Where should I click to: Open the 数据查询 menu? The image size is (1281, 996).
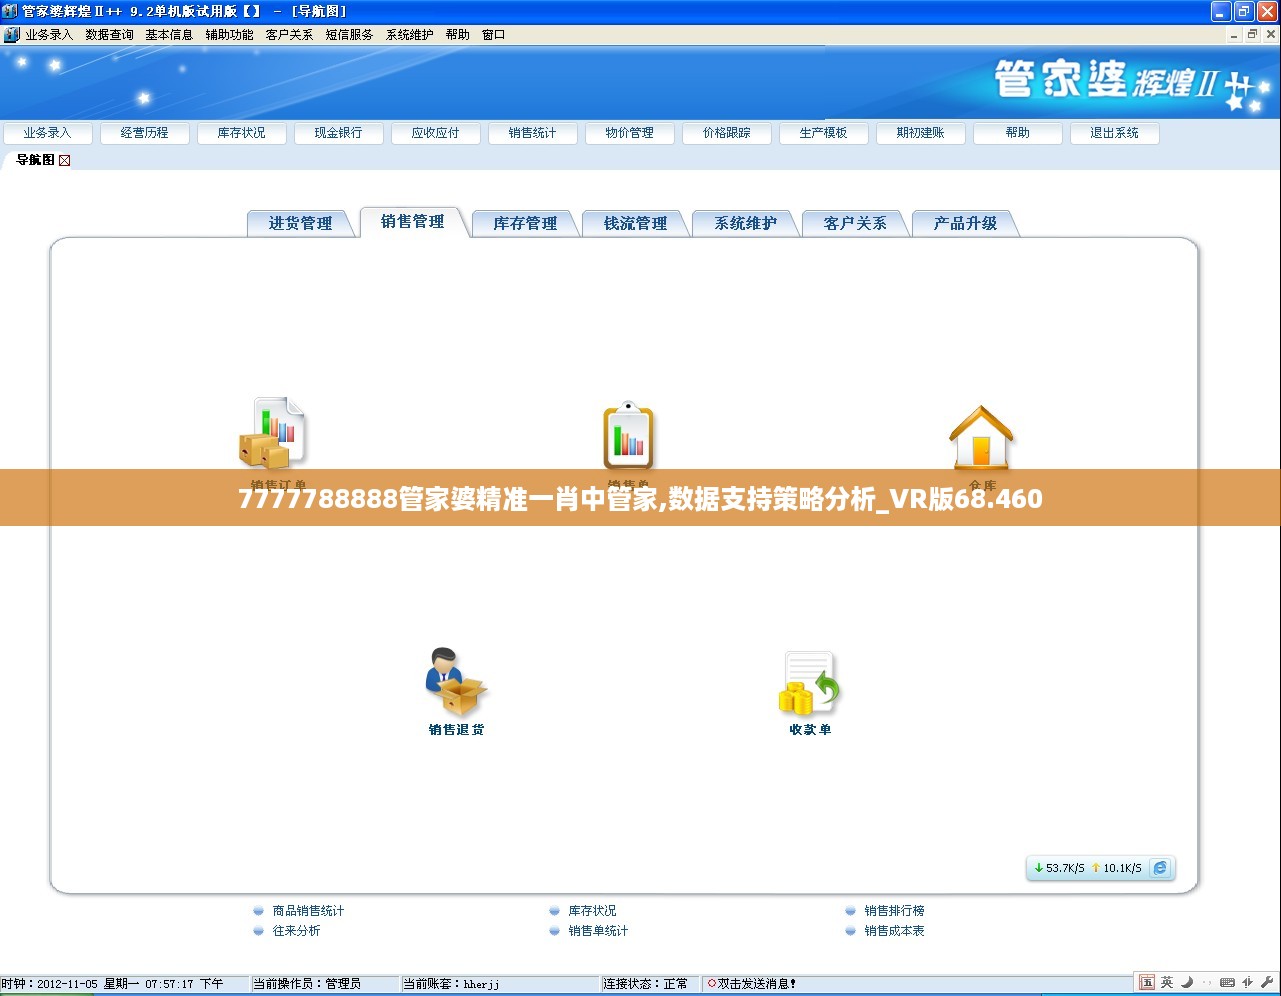(x=109, y=34)
